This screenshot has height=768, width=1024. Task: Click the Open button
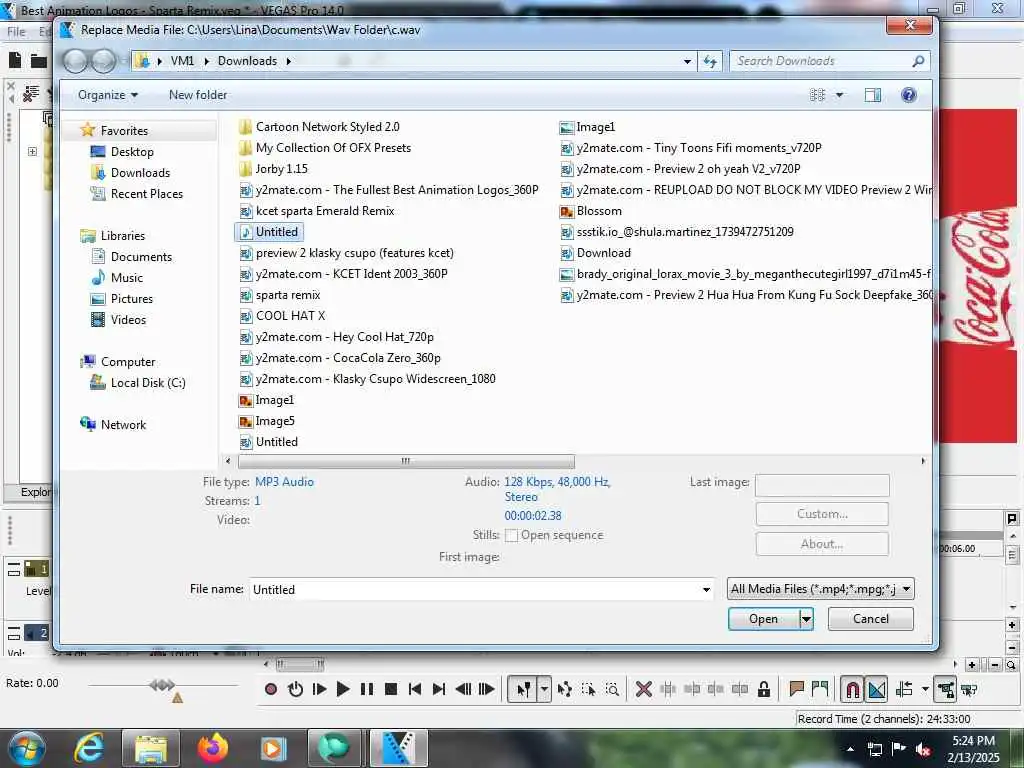(763, 618)
